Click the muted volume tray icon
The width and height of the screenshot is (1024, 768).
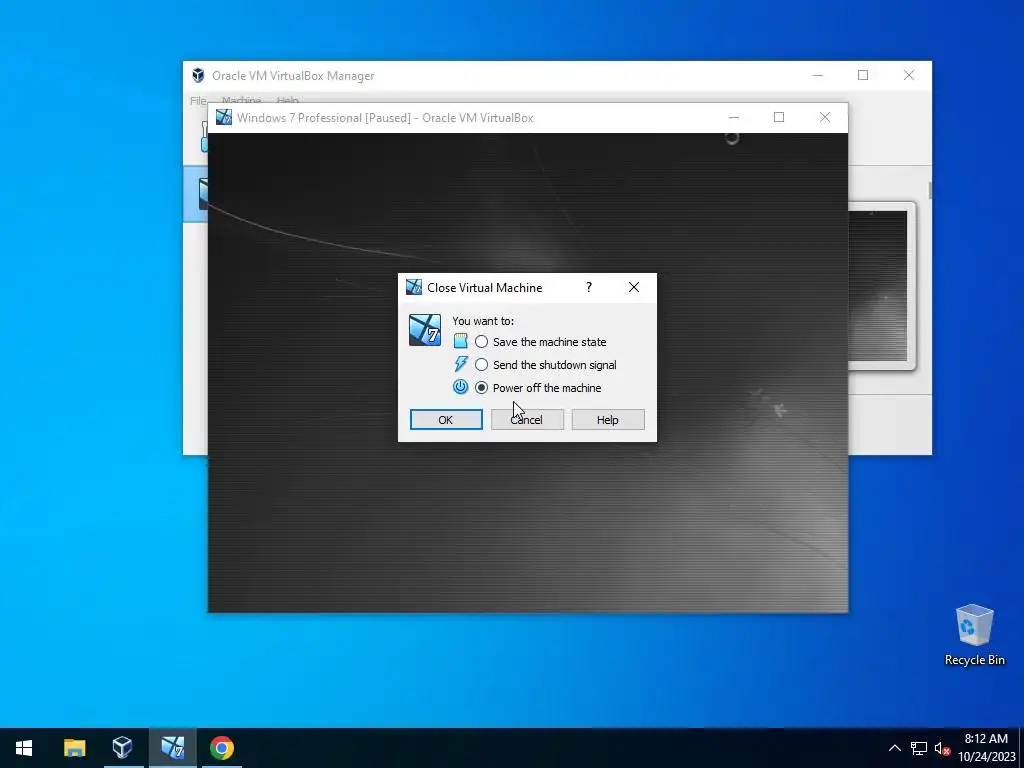pos(942,748)
